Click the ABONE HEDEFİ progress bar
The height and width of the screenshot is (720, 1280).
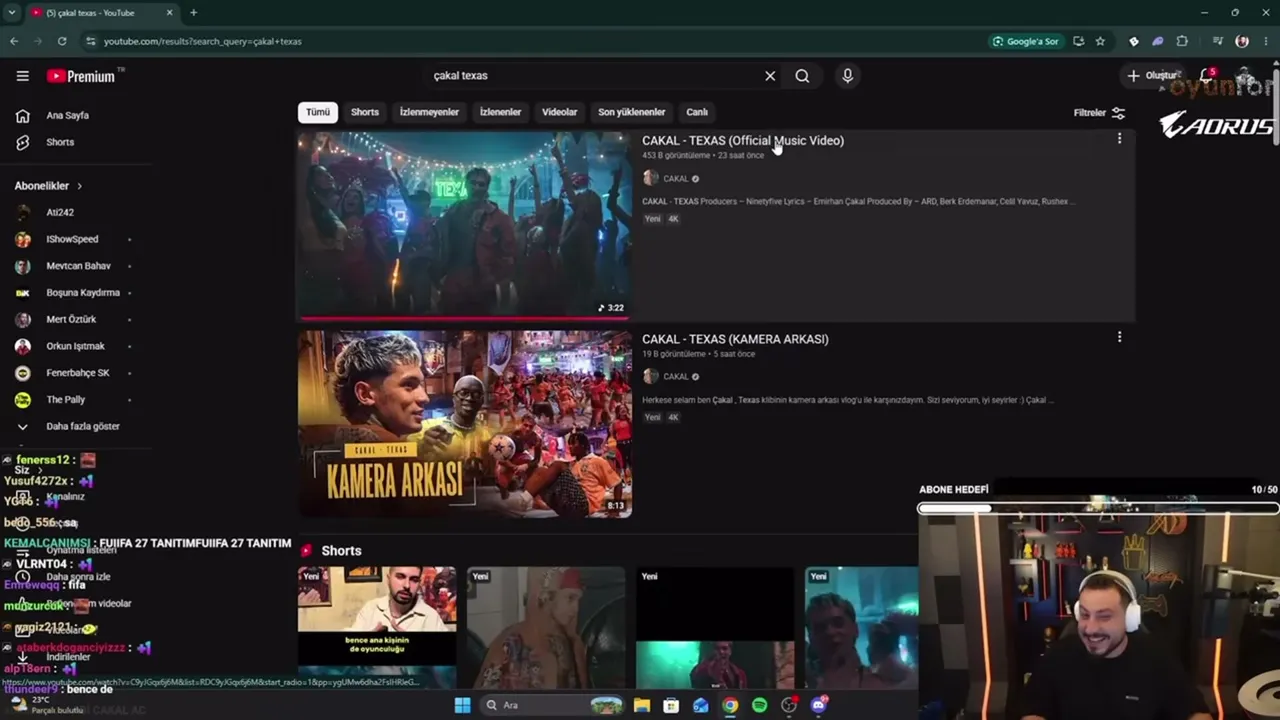point(1098,508)
